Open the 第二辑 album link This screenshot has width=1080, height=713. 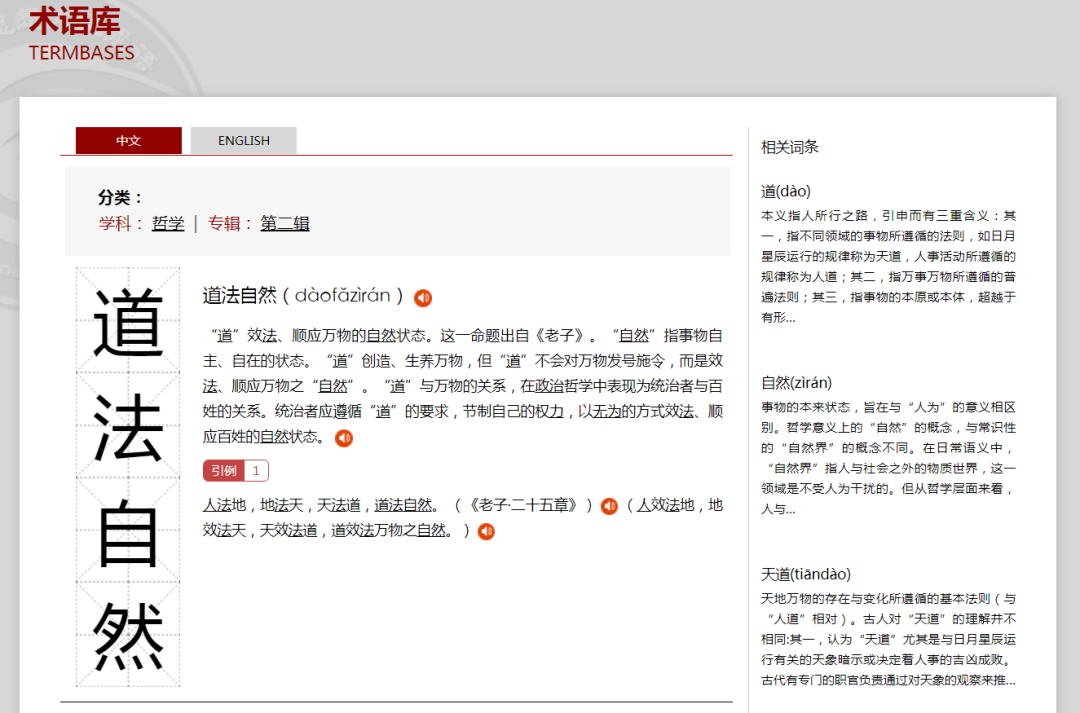point(284,223)
